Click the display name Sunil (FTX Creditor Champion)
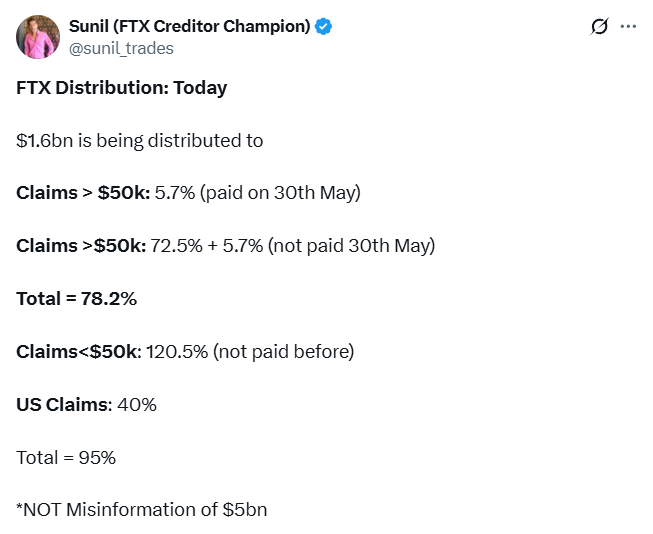 point(189,27)
